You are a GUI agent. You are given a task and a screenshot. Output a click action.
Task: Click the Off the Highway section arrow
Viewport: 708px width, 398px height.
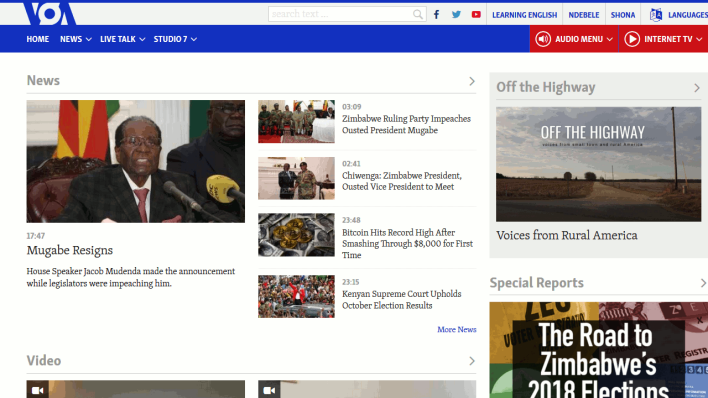(697, 88)
